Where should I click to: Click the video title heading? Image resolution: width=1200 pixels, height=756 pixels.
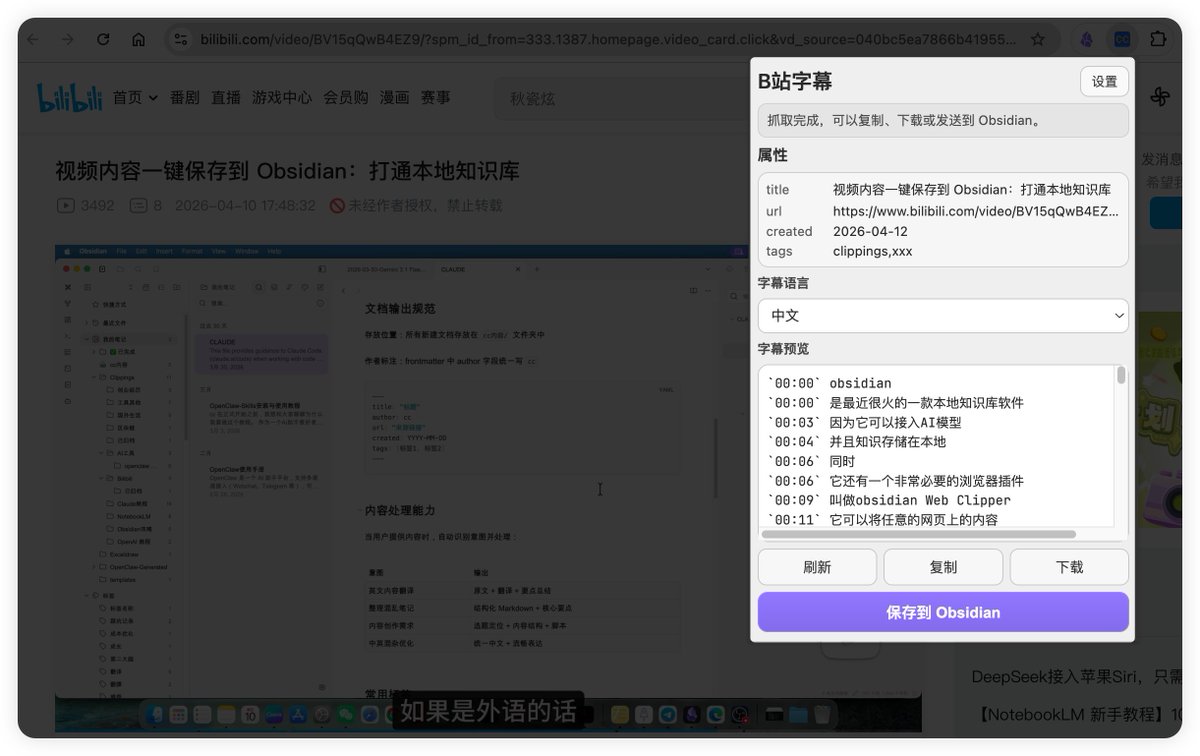288,170
